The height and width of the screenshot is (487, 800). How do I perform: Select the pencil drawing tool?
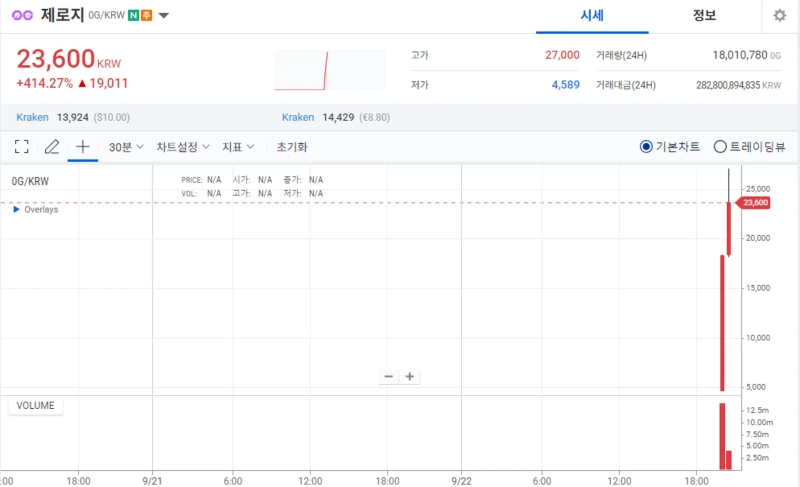coord(52,147)
